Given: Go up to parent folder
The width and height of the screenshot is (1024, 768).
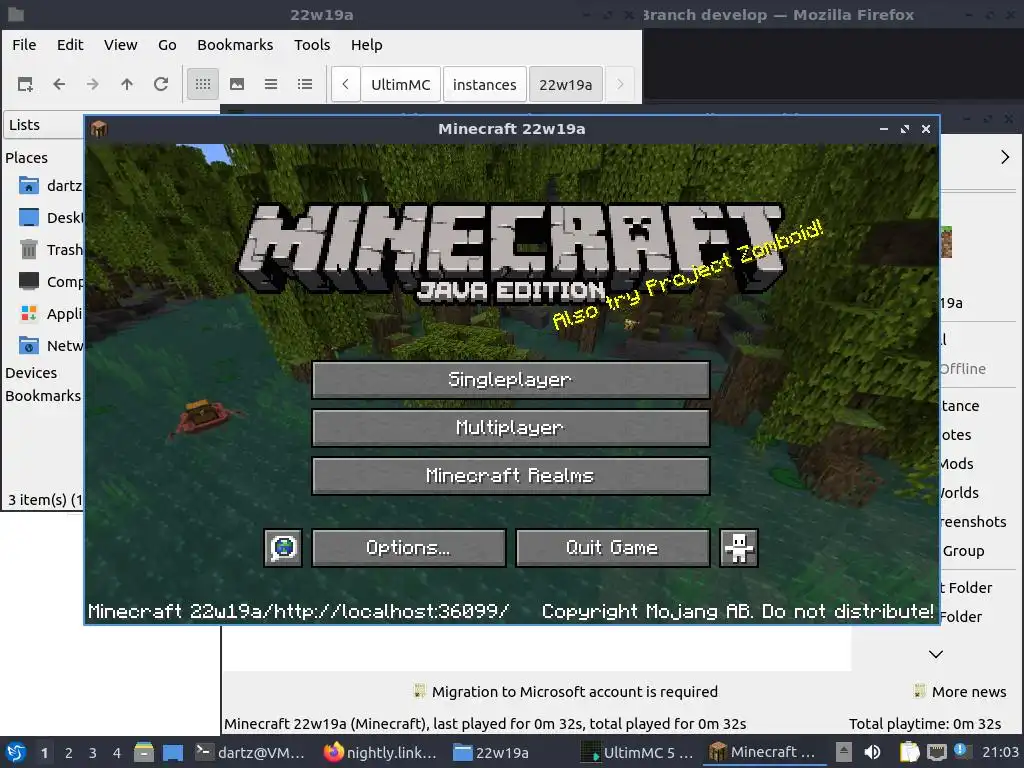Looking at the screenshot, I should pyautogui.click(x=127, y=84).
